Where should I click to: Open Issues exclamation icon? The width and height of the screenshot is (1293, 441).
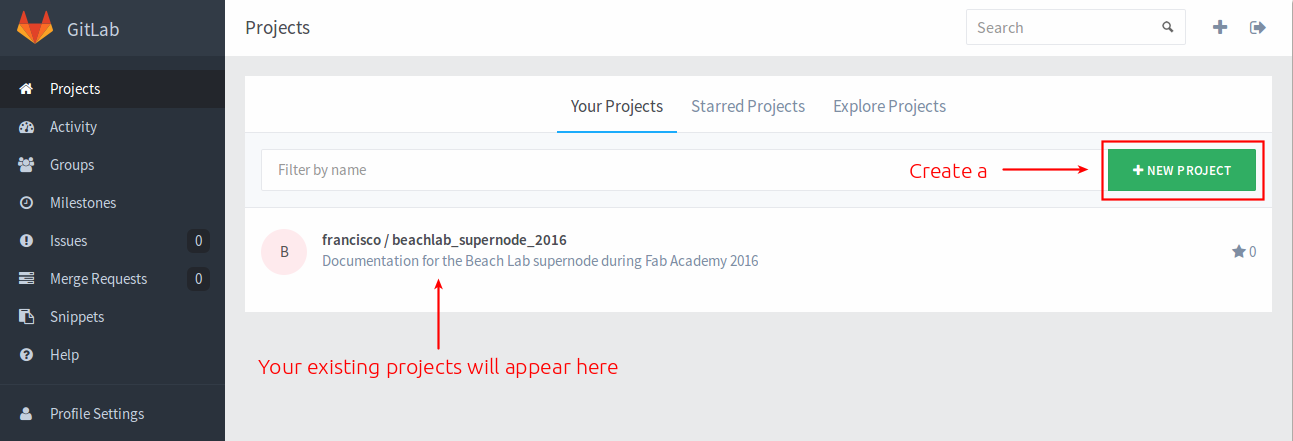pyautogui.click(x=27, y=241)
